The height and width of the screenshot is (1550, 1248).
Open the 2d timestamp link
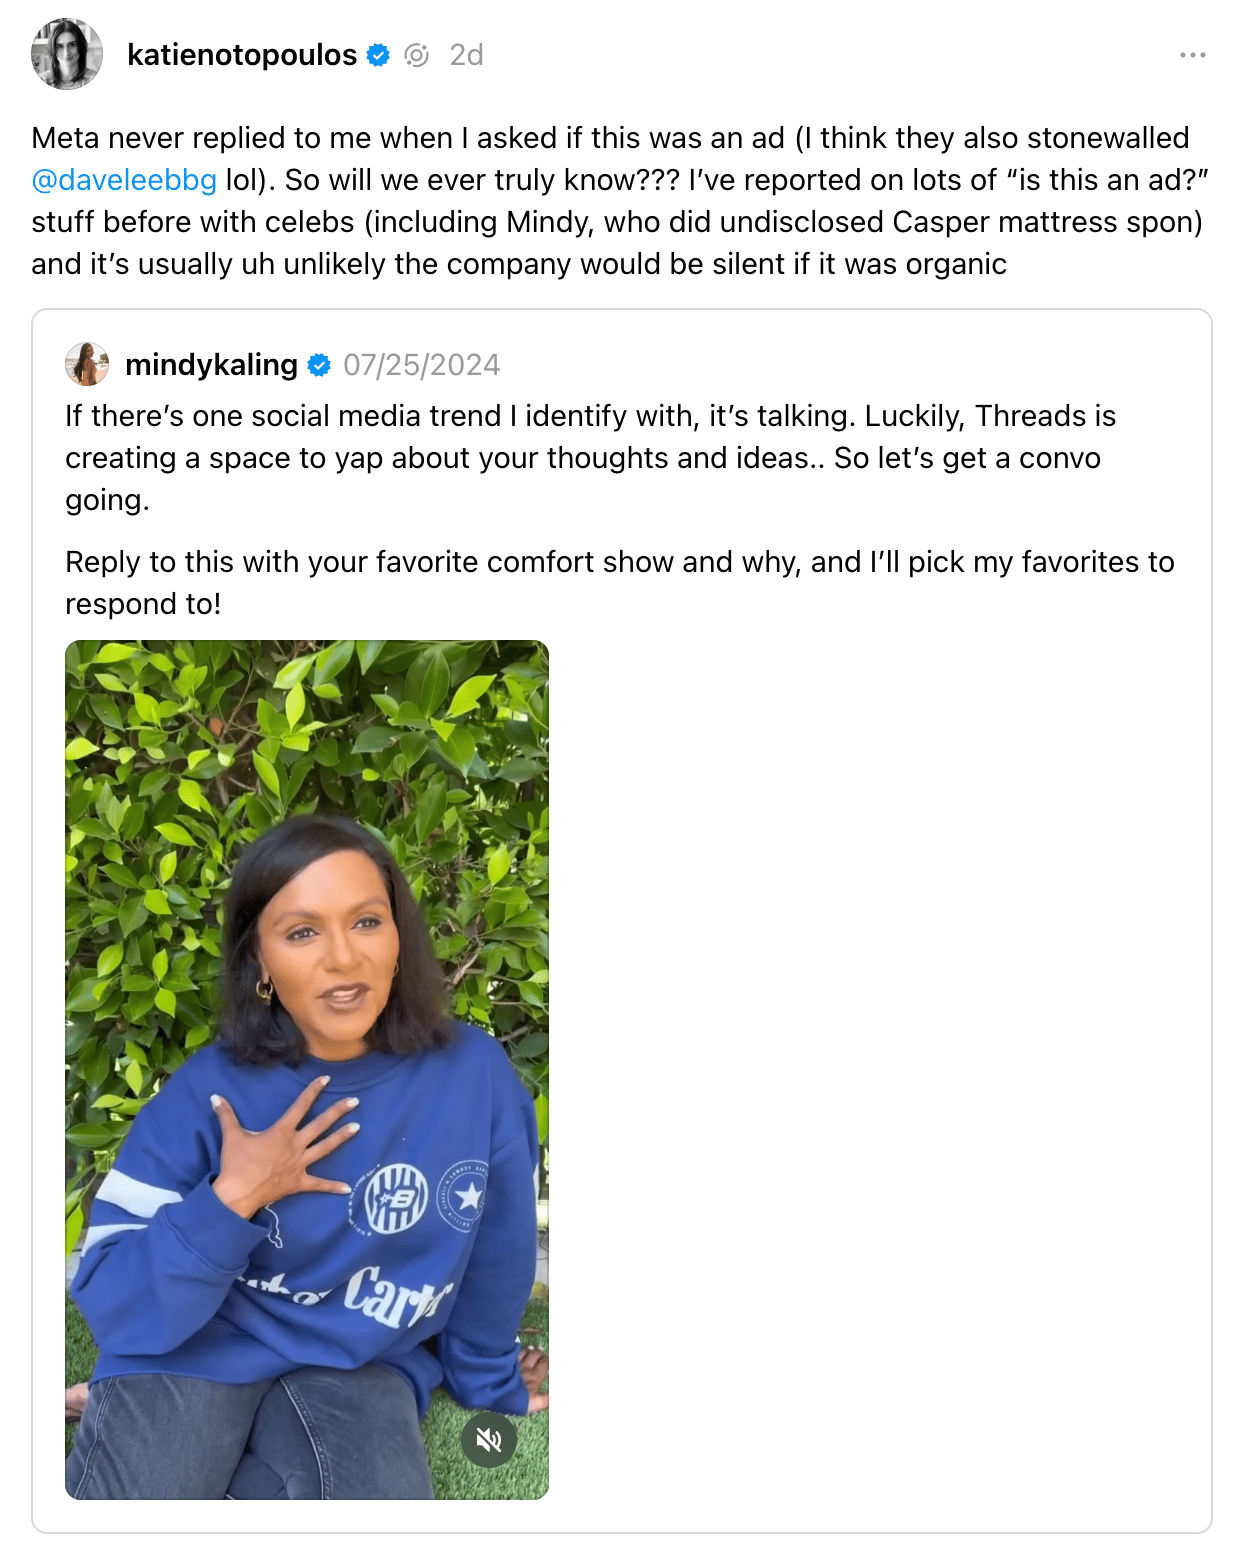(x=466, y=55)
